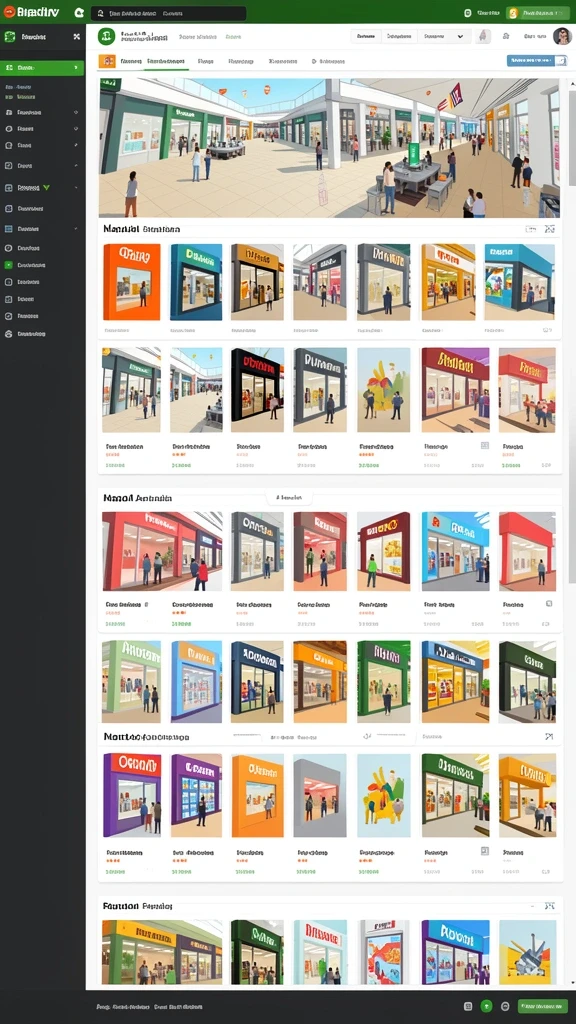Select the green-underlined active tab
Image resolution: width=576 pixels, height=1024 pixels.
coord(166,61)
